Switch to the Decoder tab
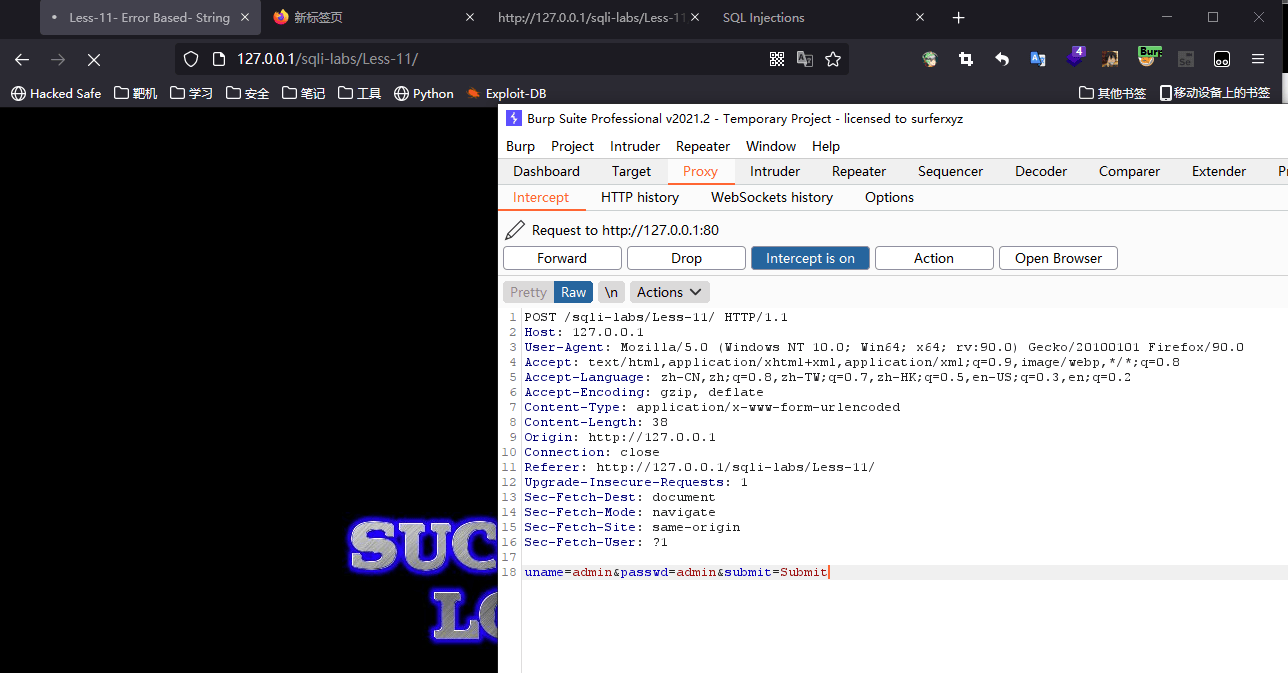 coord(1041,171)
